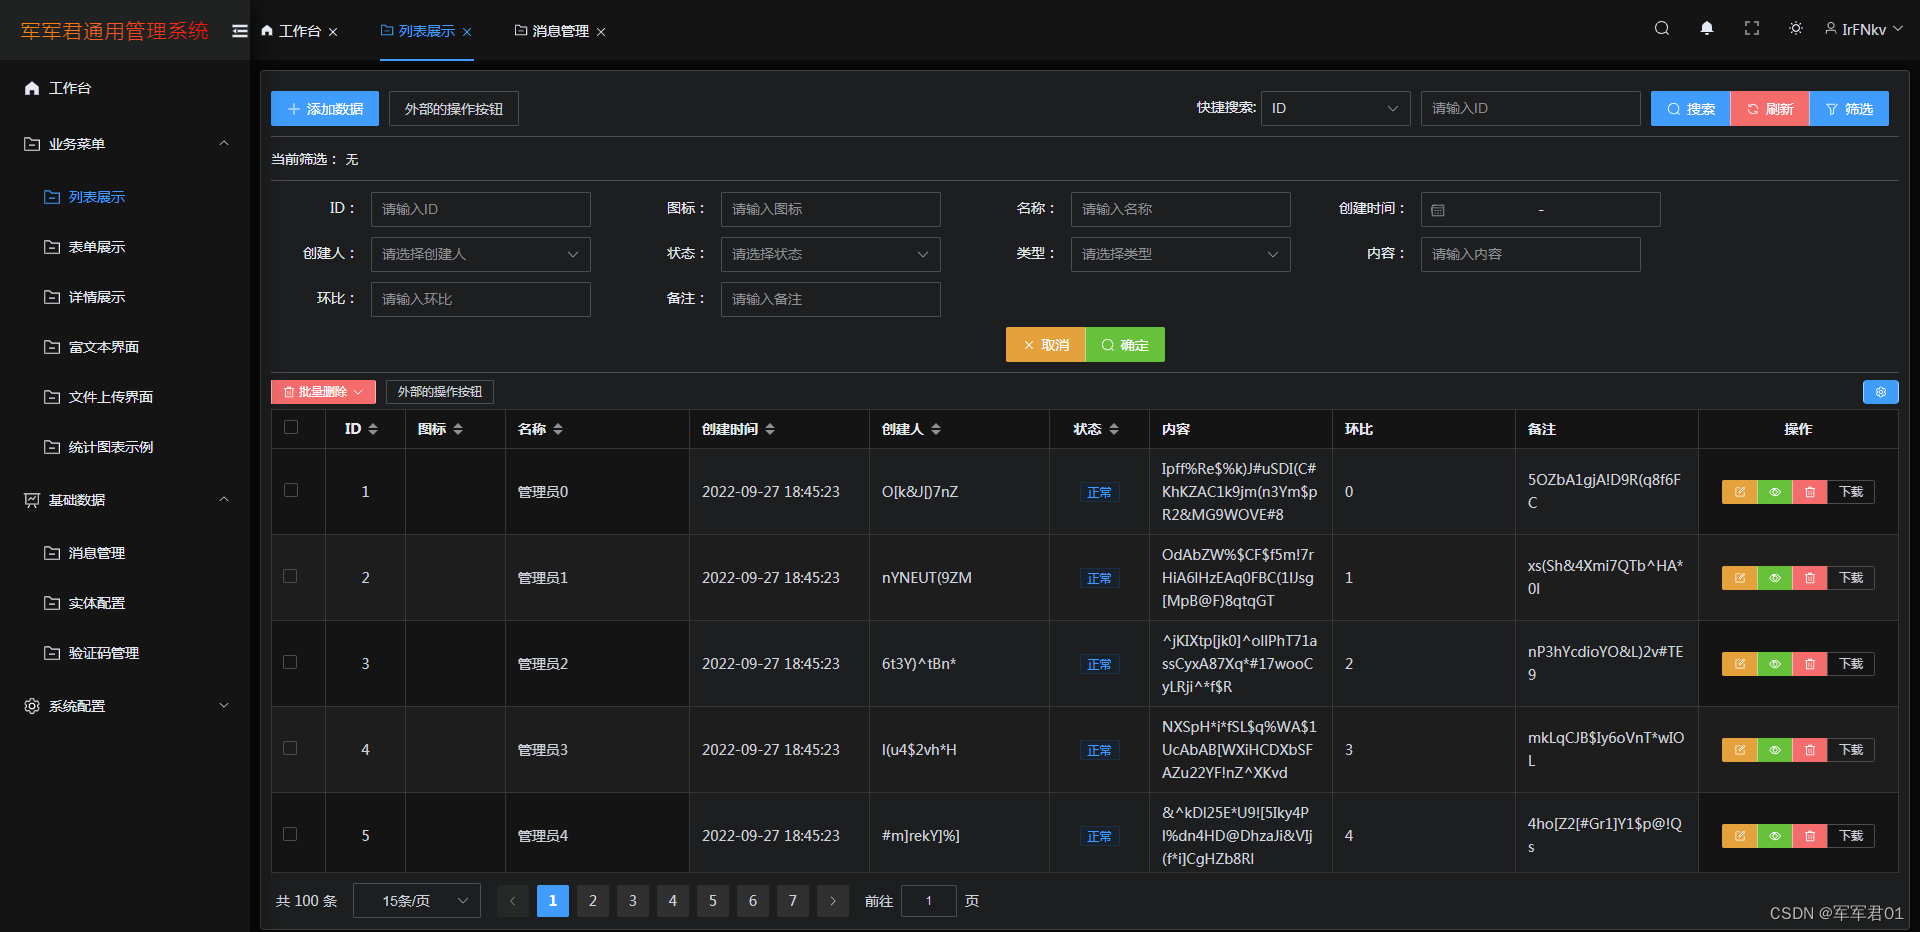The width and height of the screenshot is (1920, 932).
Task: View row 3 details via green eye icon
Action: tap(1774, 664)
